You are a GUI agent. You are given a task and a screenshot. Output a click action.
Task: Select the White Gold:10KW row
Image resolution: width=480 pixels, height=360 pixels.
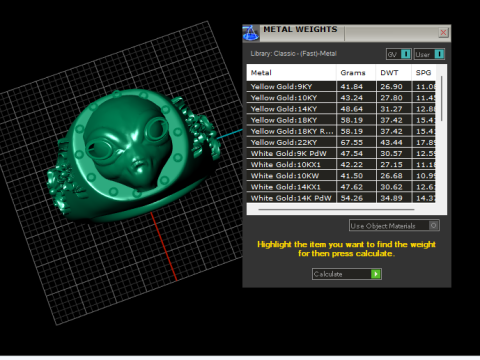click(341, 176)
